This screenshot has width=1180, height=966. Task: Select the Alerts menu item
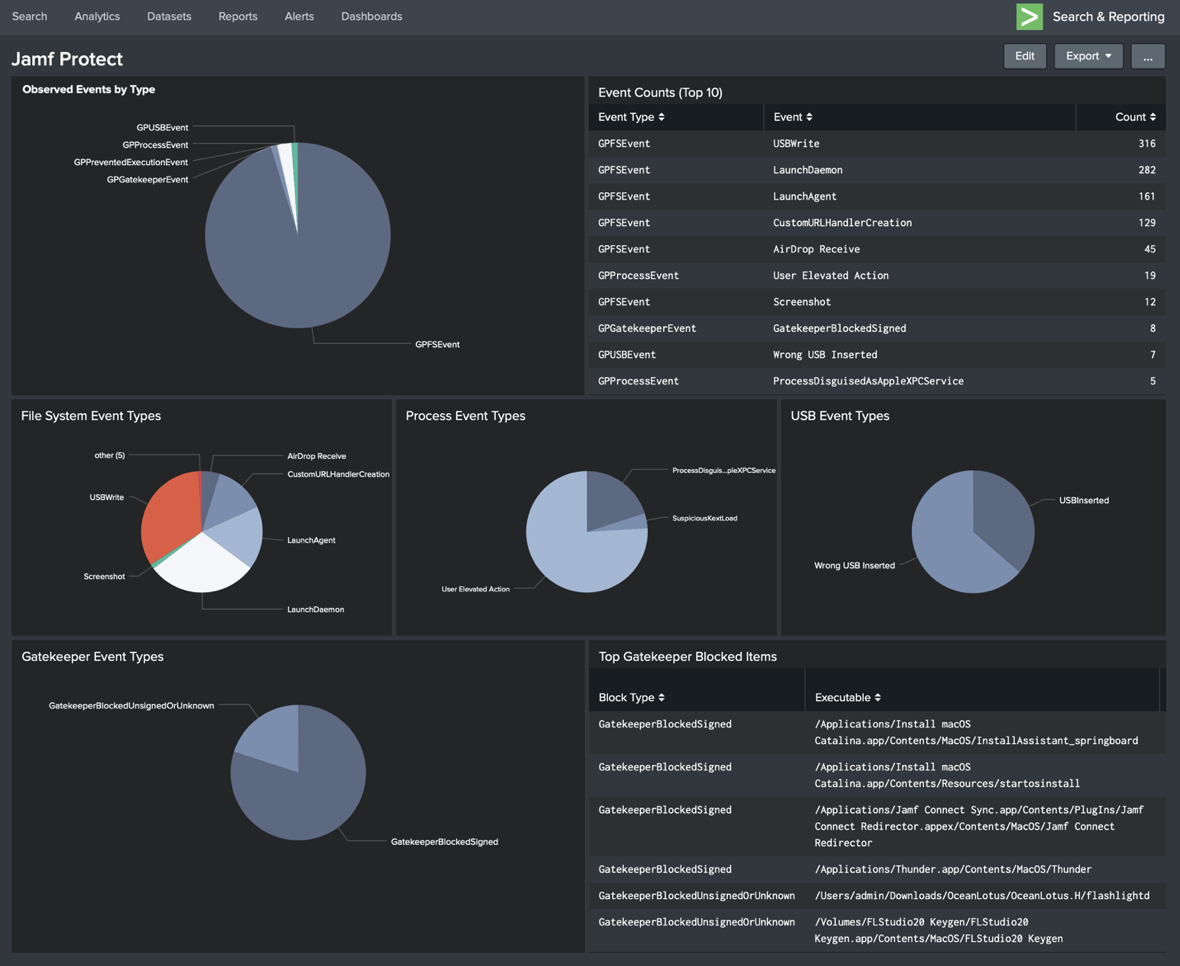click(299, 16)
